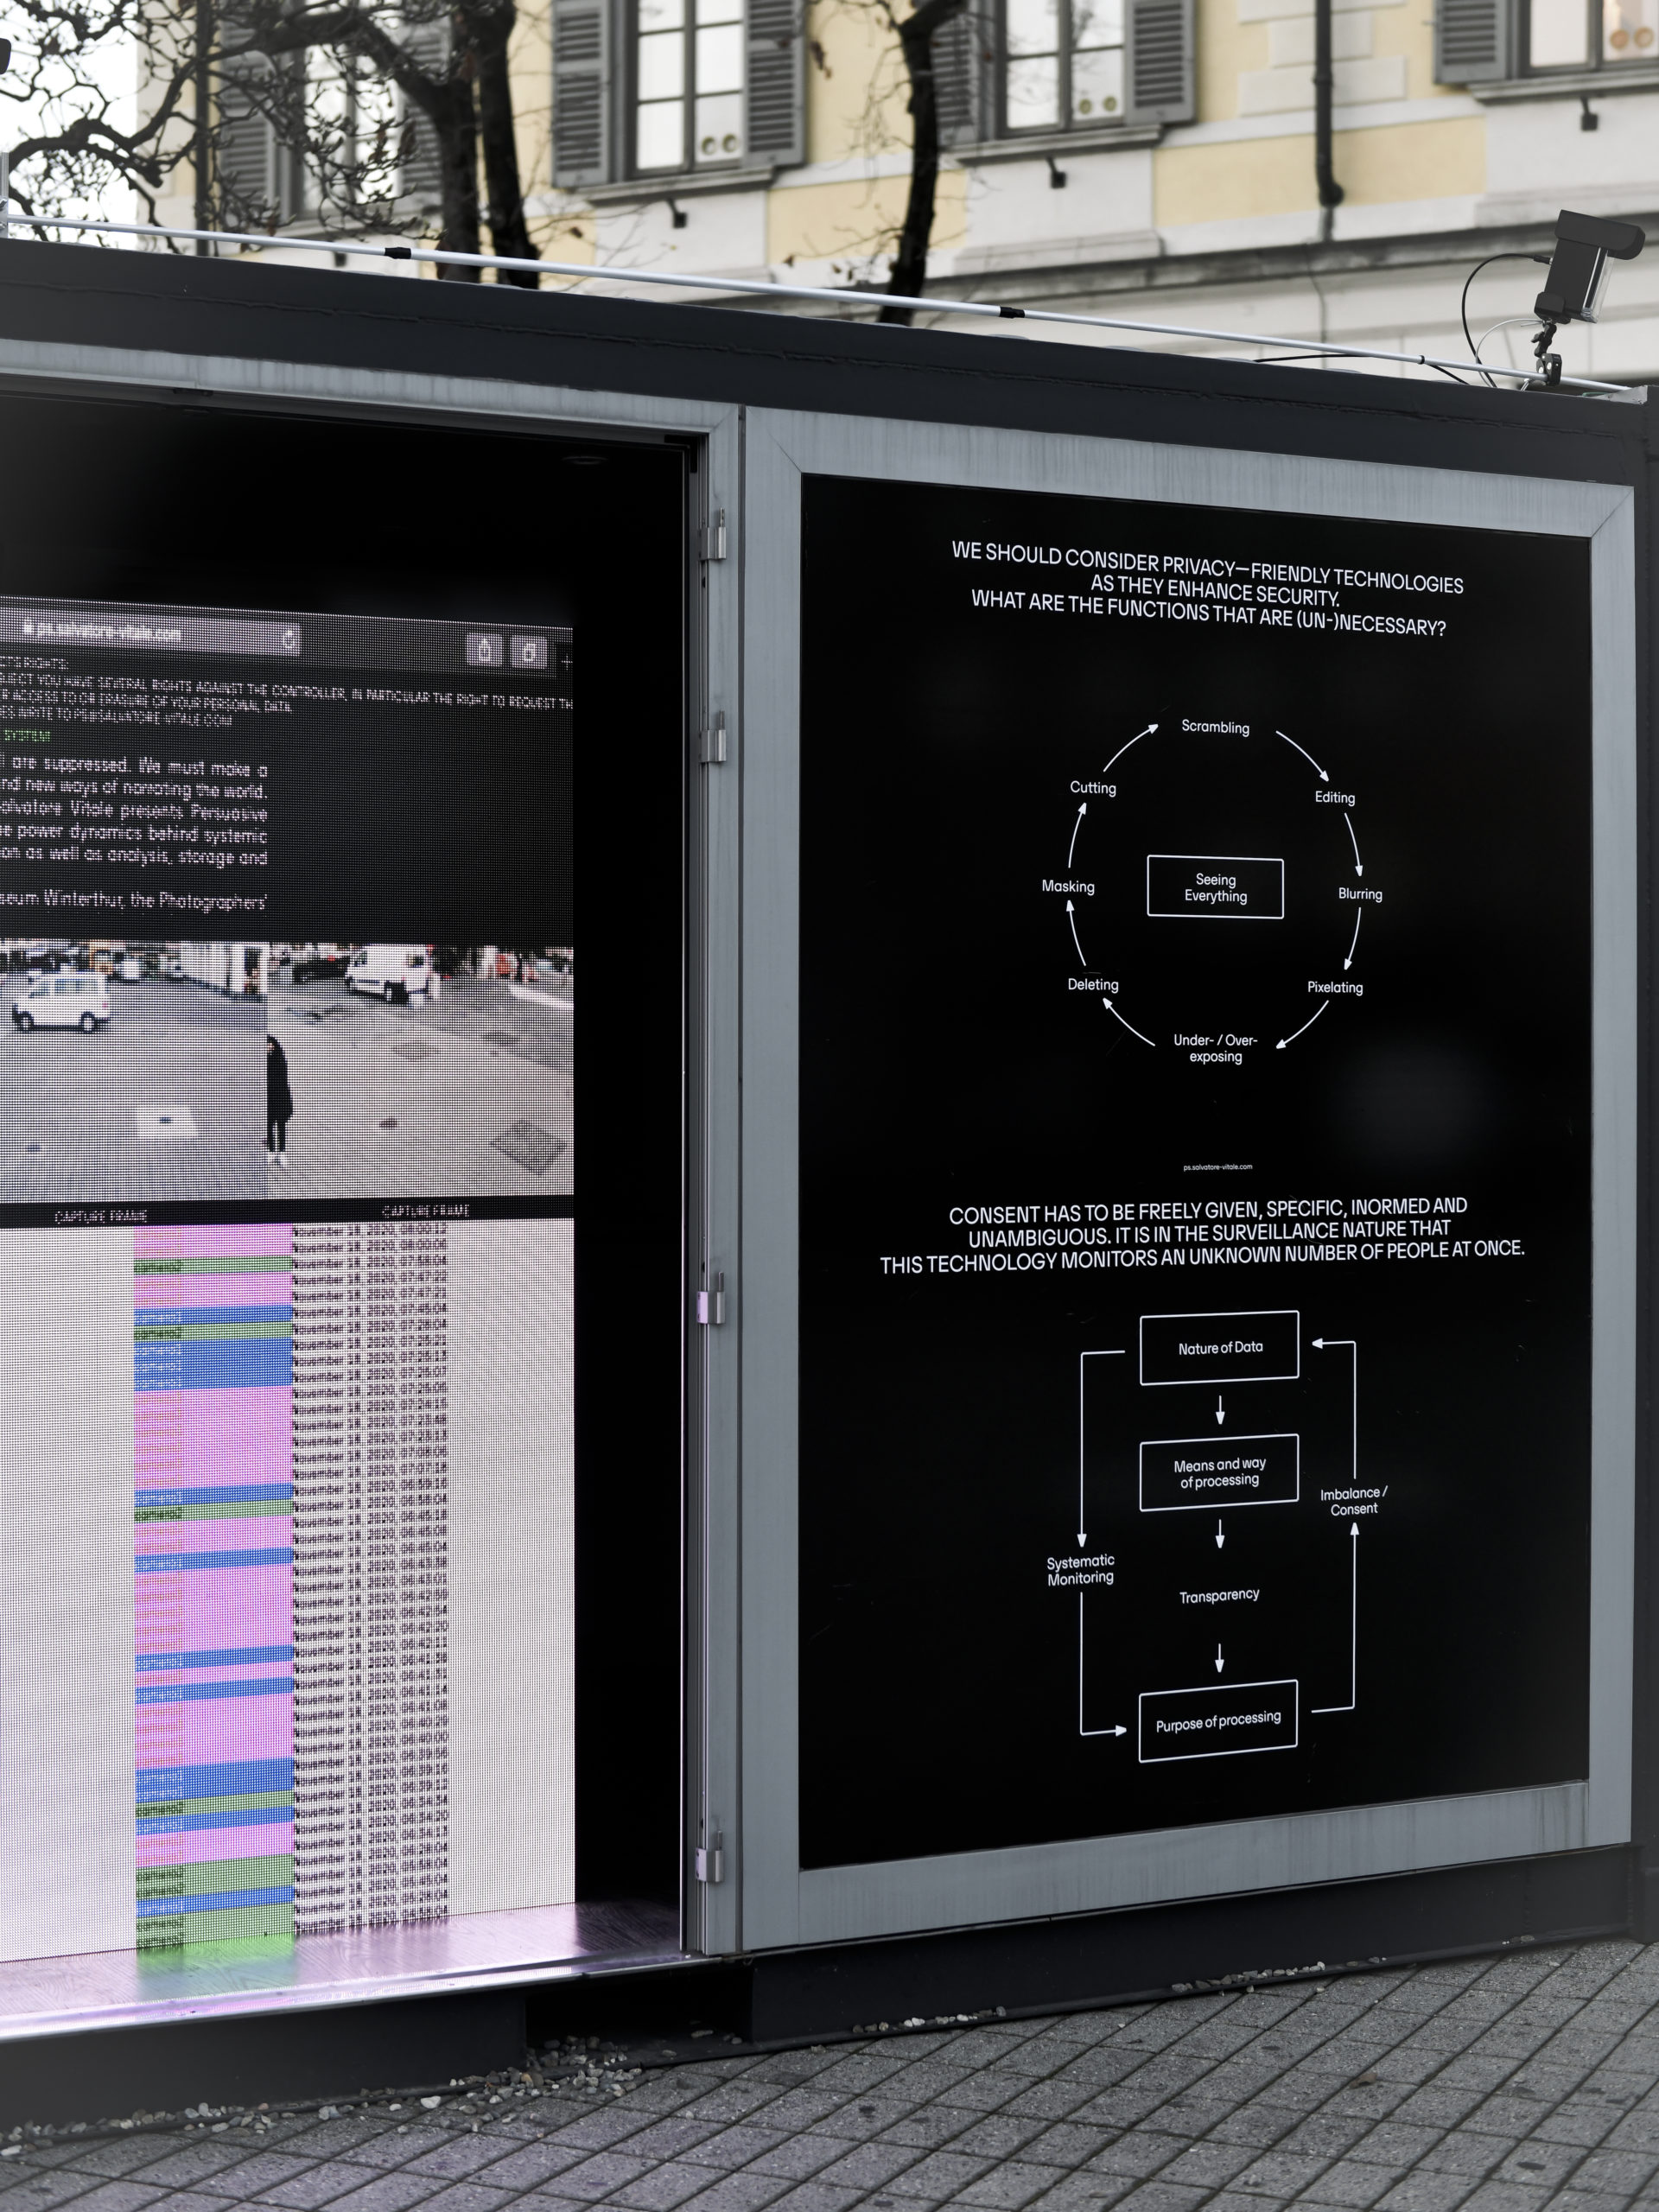The image size is (1659, 2212).
Task: Click the left CAPTURE FRAME header
Action: [101, 1216]
